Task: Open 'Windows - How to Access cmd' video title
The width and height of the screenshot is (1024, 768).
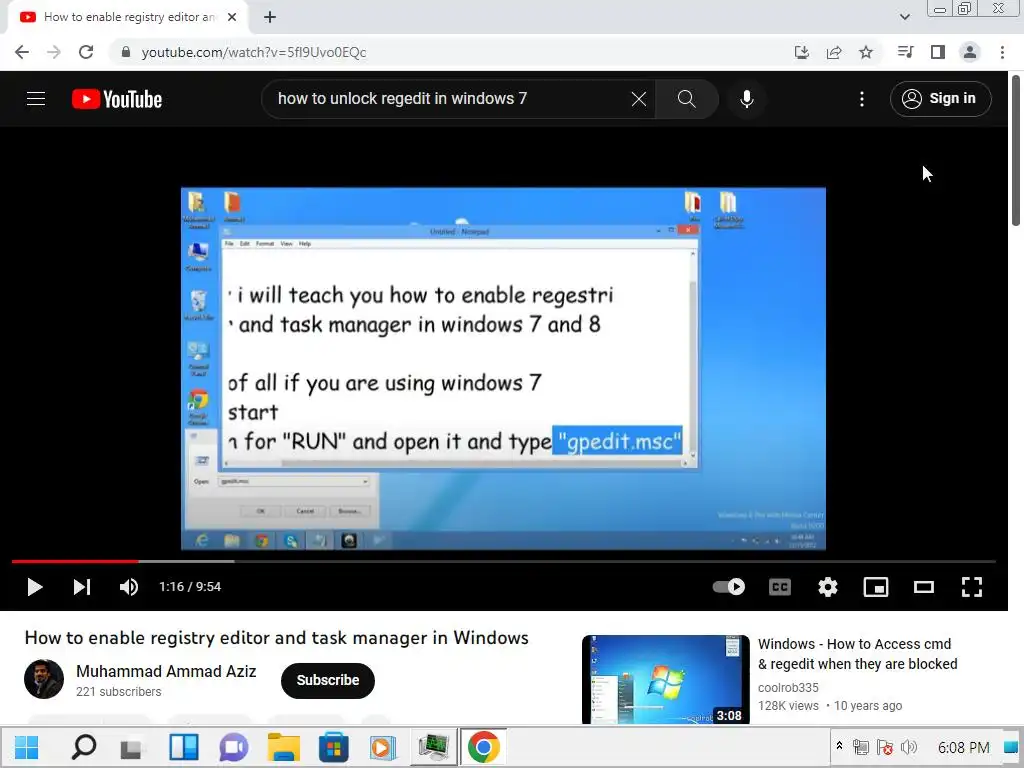Action: tap(857, 654)
